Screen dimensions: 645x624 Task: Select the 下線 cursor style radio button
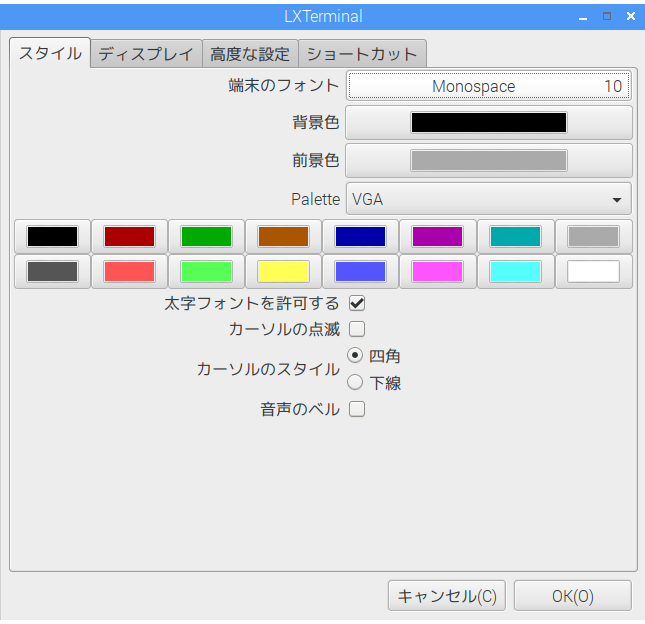coord(355,382)
